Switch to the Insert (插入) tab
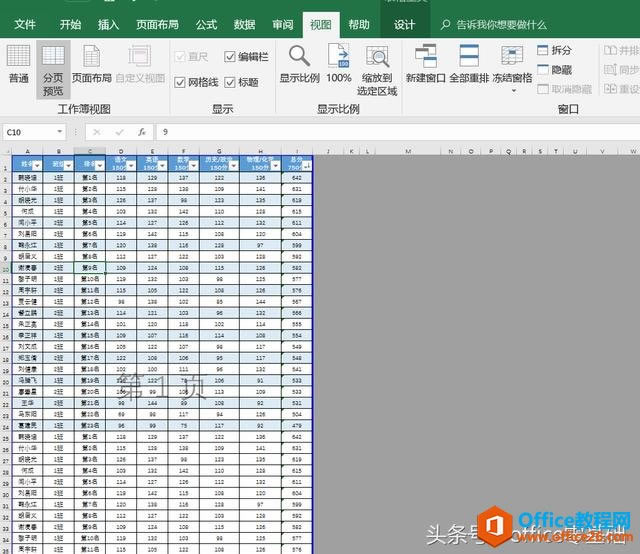Viewport: 640px width, 554px height. tap(108, 25)
